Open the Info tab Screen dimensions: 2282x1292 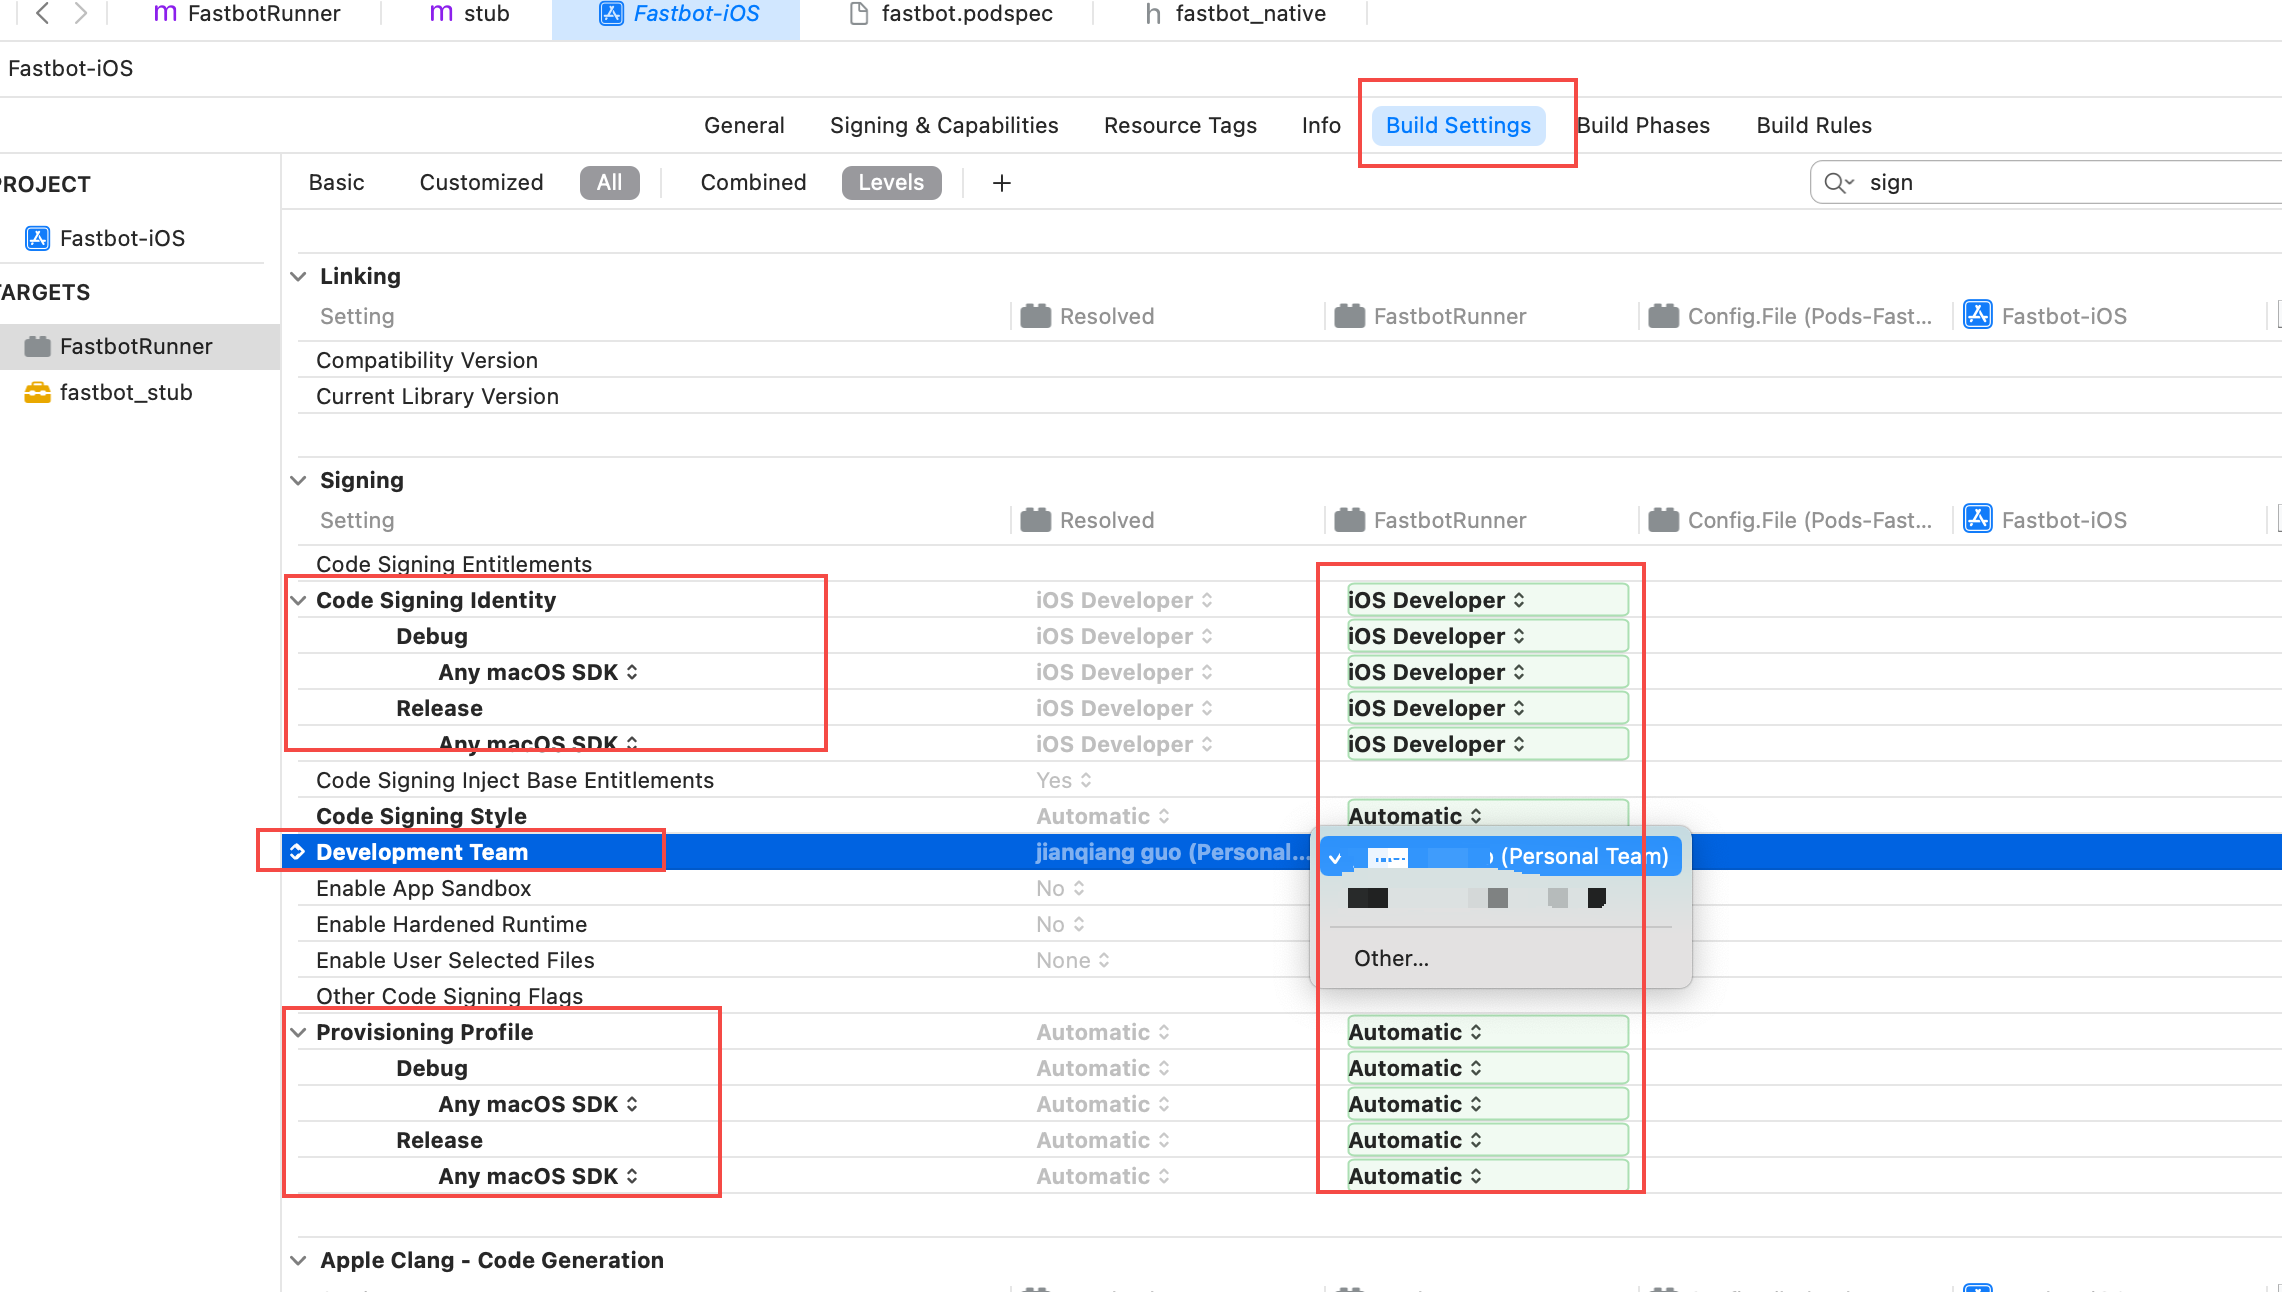(x=1321, y=125)
